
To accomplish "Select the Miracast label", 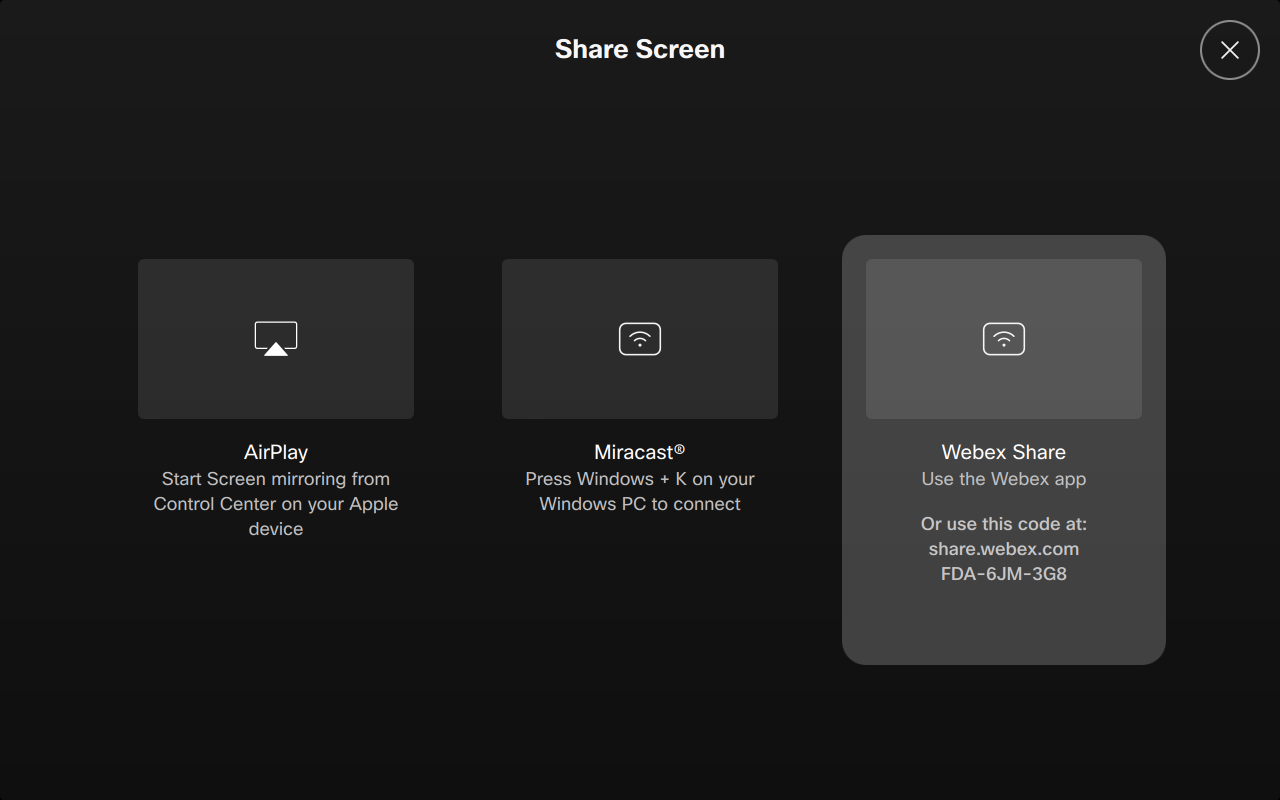I will (x=640, y=452).
